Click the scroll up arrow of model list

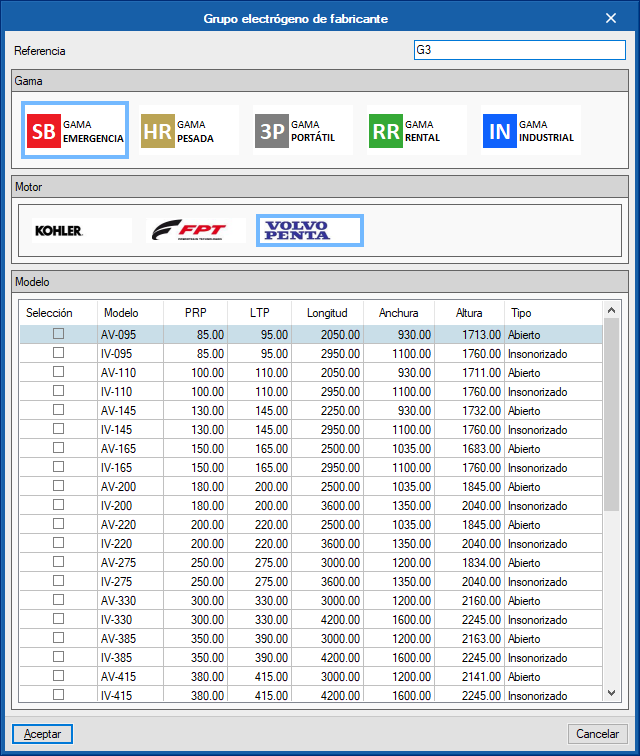tap(612, 310)
